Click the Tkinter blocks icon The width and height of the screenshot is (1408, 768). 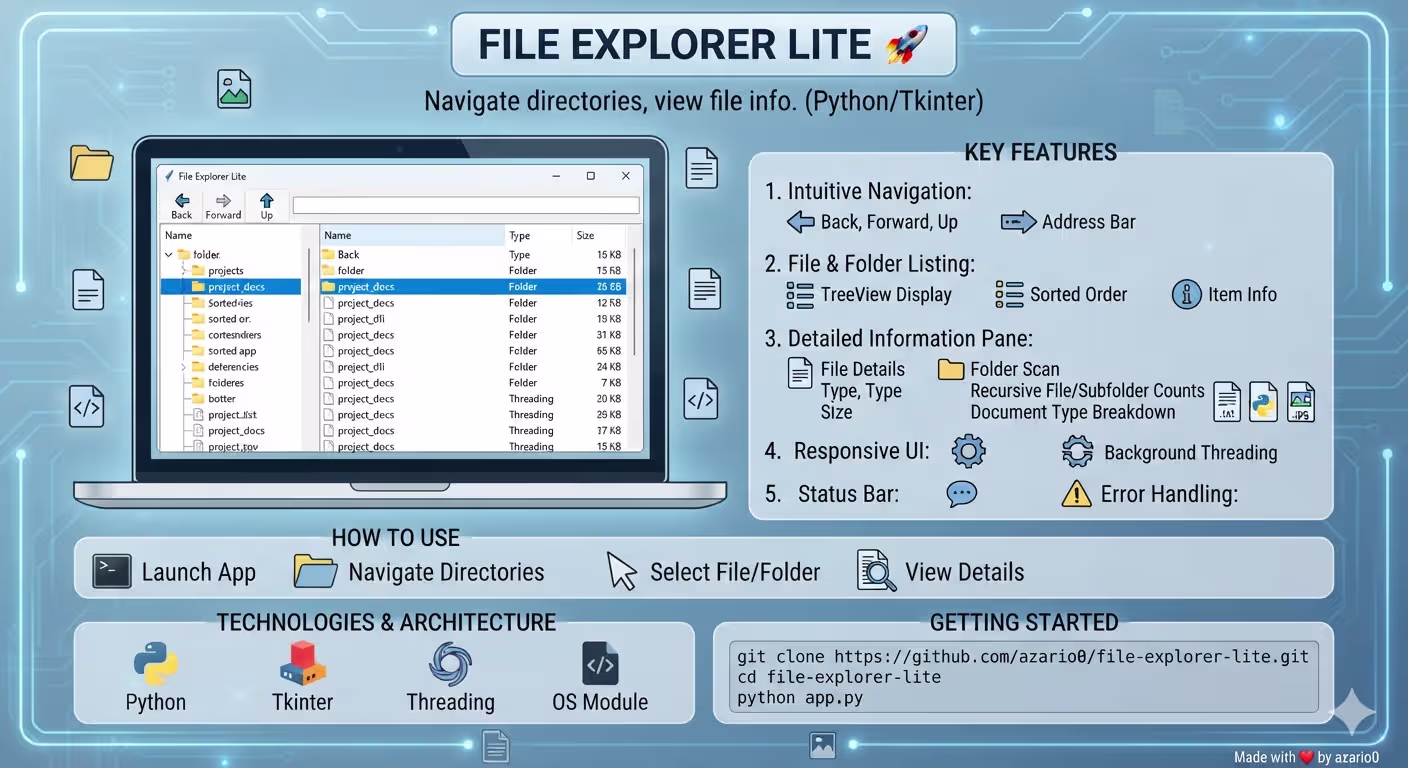[302, 663]
